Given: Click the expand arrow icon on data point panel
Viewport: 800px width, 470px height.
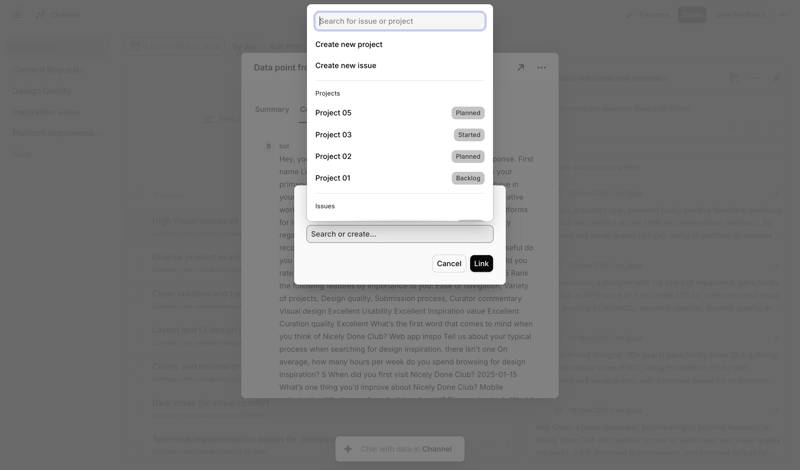Looking at the screenshot, I should pos(520,68).
